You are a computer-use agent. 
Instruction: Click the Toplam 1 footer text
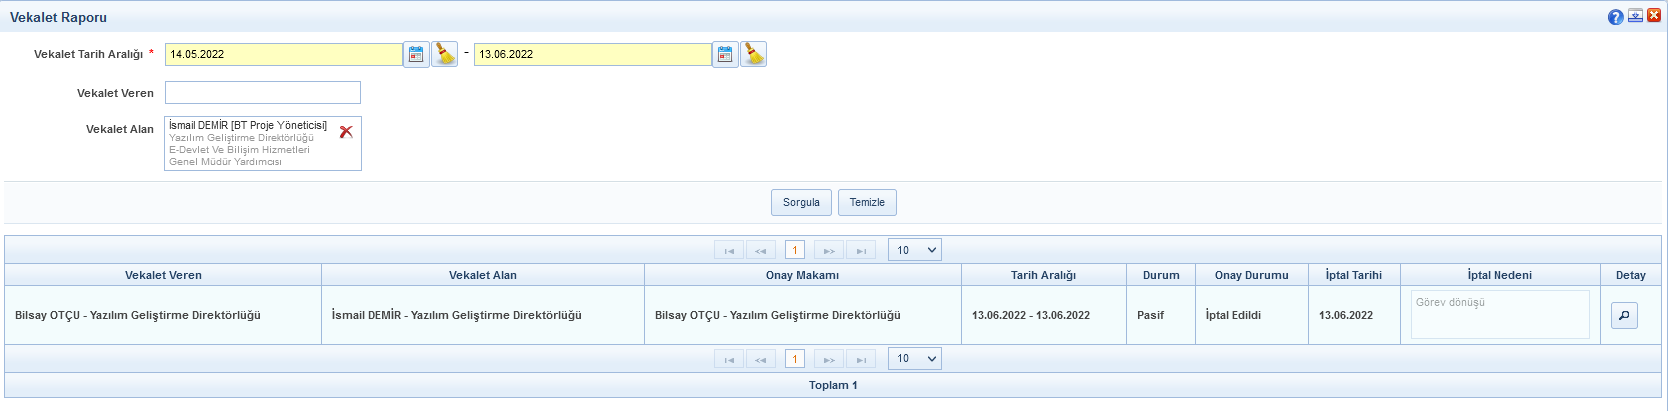(x=833, y=385)
